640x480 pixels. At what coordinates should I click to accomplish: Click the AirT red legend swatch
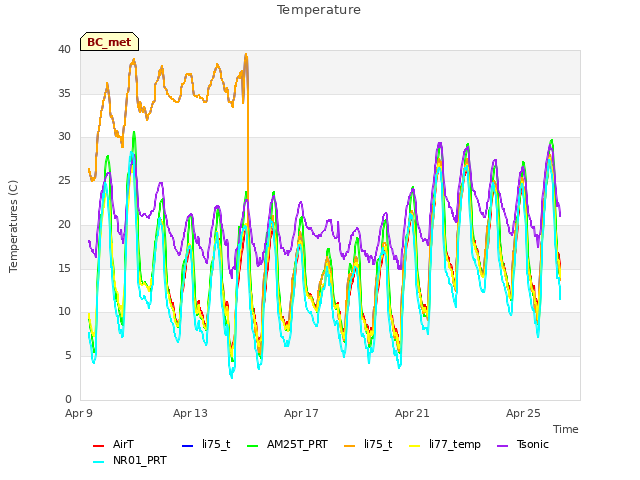[98, 445]
